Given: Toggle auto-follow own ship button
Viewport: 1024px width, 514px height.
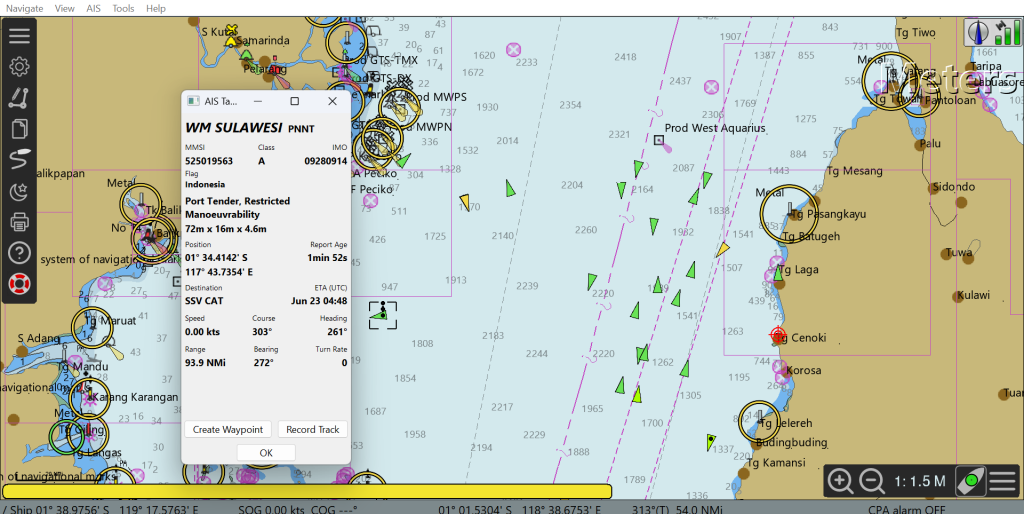Looking at the screenshot, I should coord(970,481).
